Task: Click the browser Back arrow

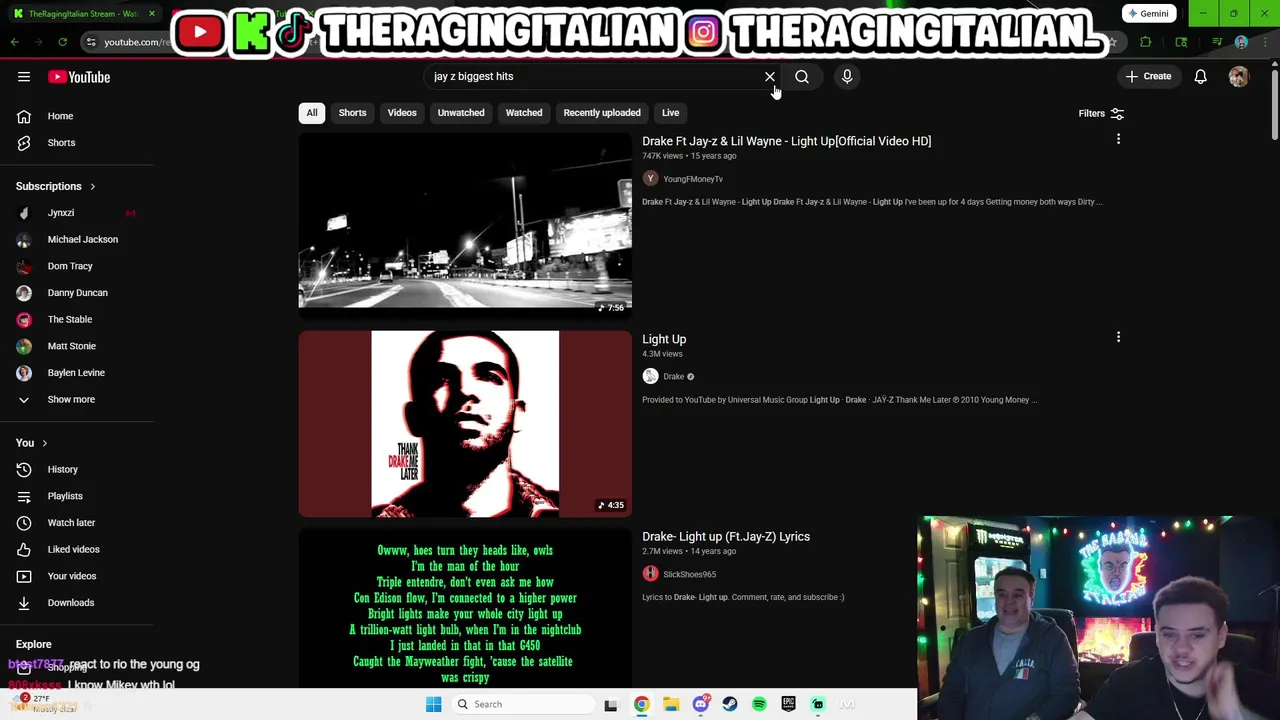Action: 14,42
